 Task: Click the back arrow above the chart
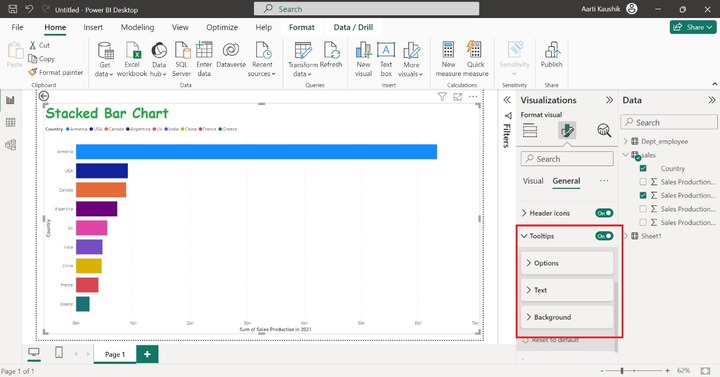(44, 96)
